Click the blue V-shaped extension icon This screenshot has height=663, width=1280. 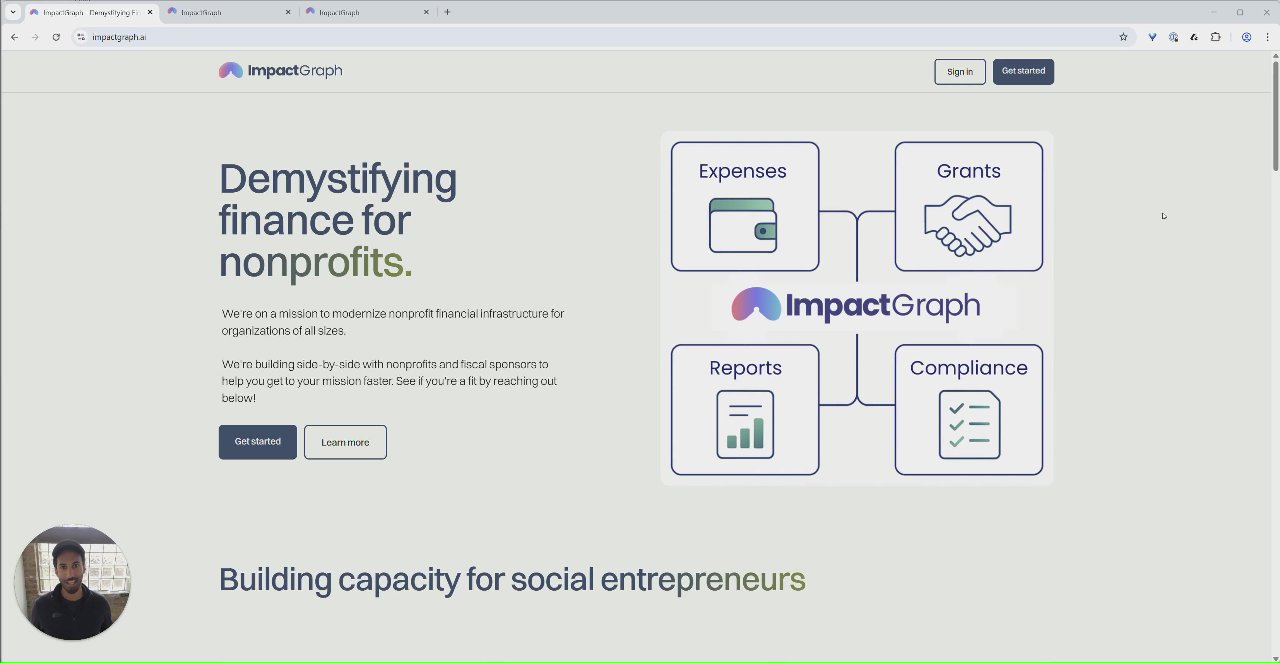coord(1152,37)
